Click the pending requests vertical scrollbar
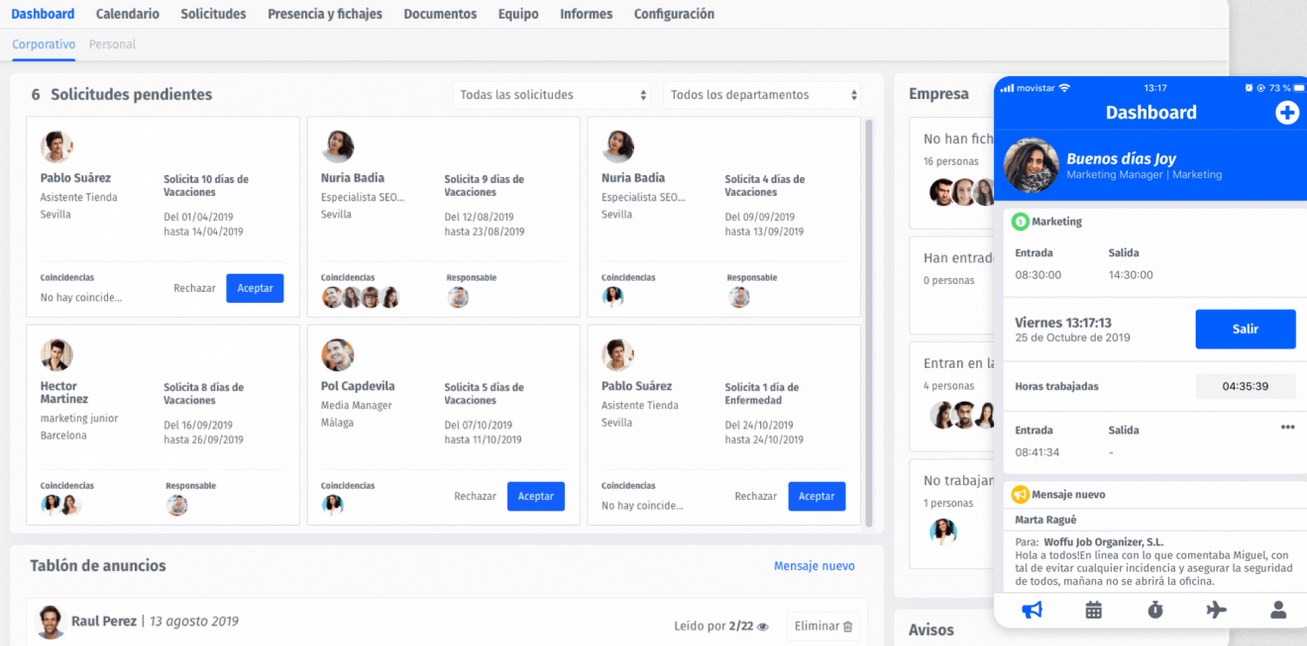1307x646 pixels. point(868,323)
